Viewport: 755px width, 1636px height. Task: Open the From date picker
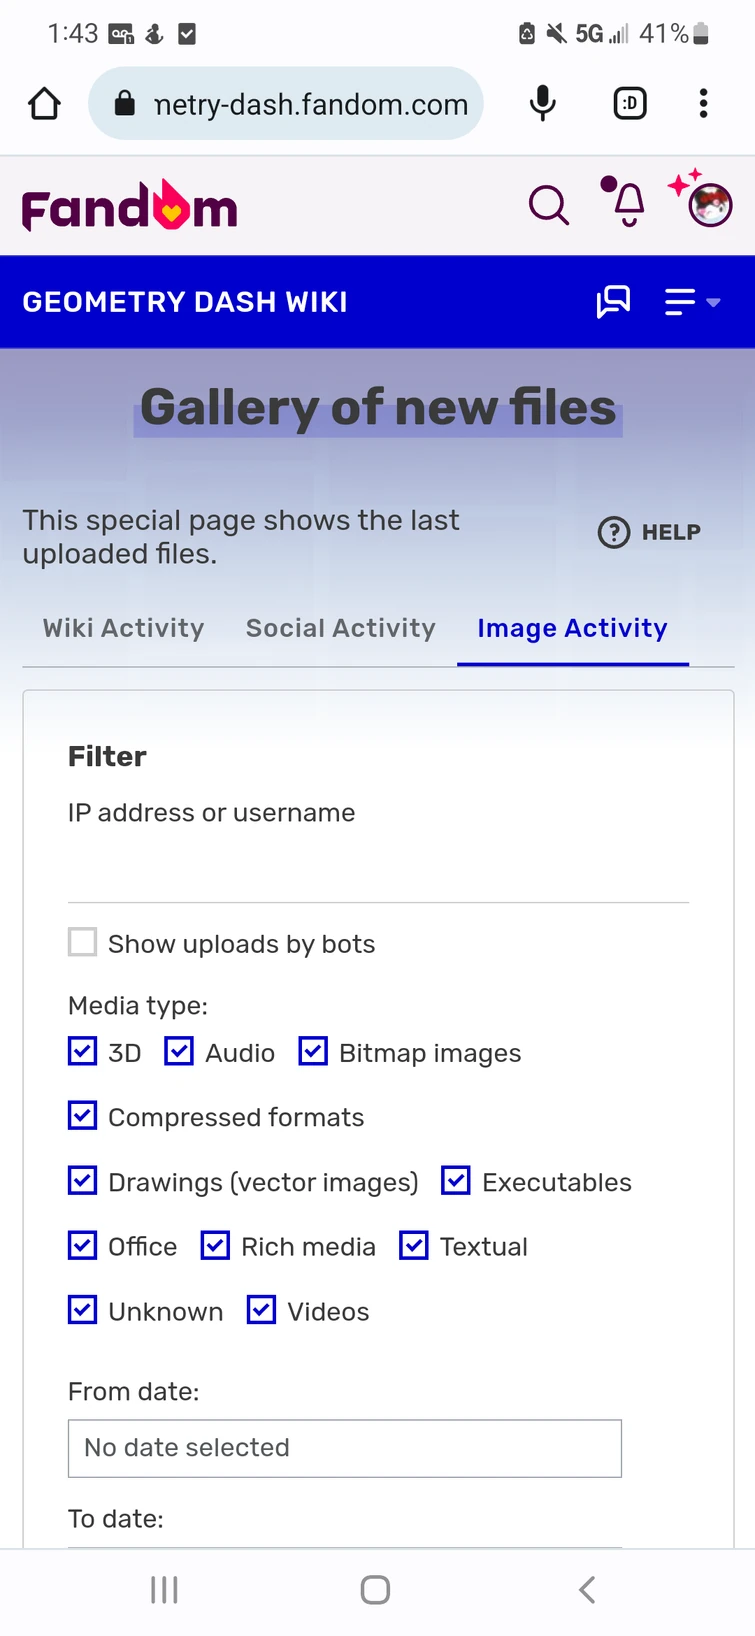pyautogui.click(x=344, y=1448)
